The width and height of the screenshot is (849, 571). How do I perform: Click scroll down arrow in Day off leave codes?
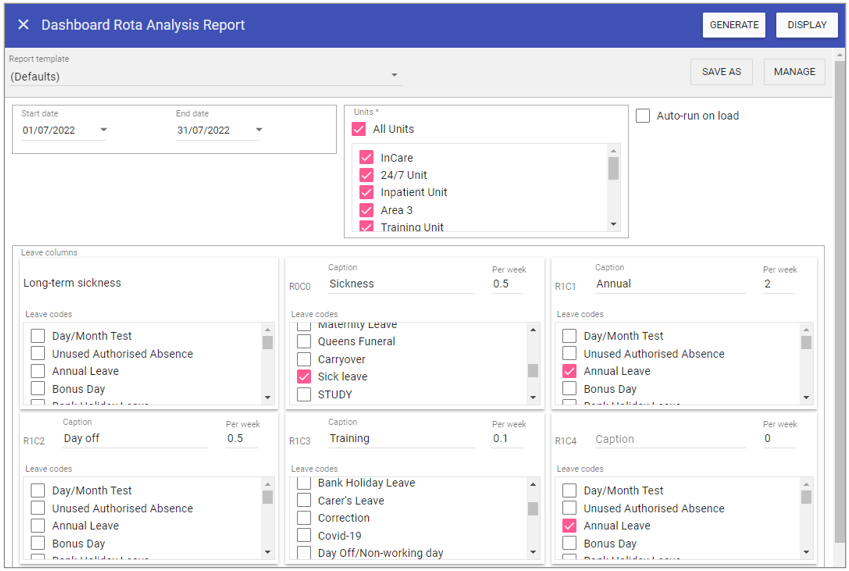(x=267, y=552)
